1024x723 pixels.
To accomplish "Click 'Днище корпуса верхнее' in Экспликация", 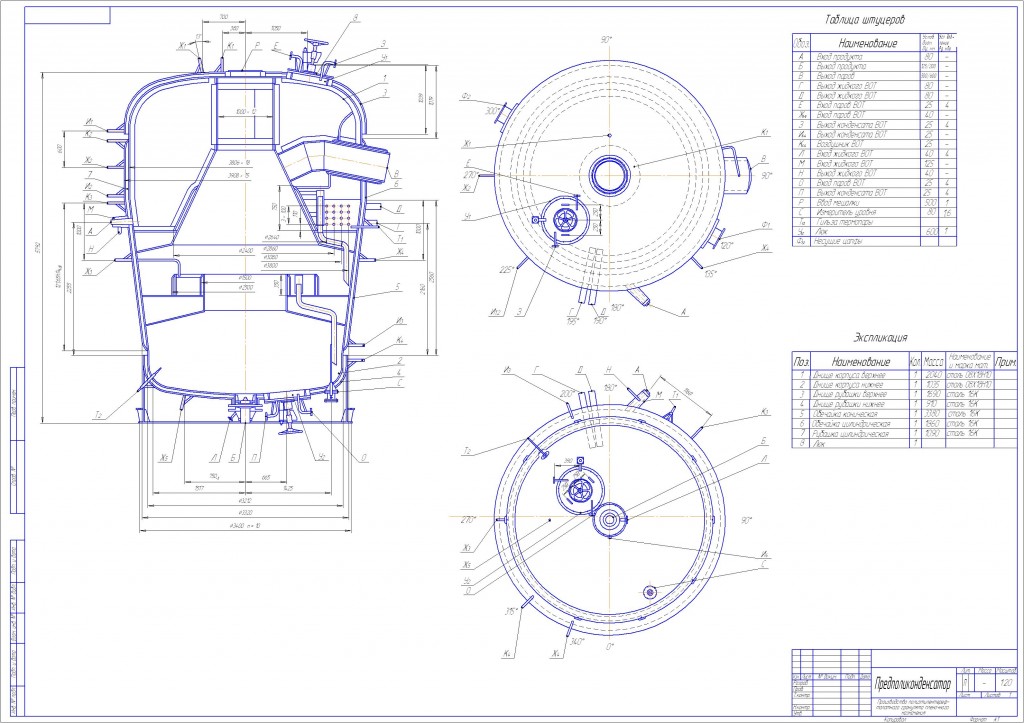I will [x=849, y=376].
